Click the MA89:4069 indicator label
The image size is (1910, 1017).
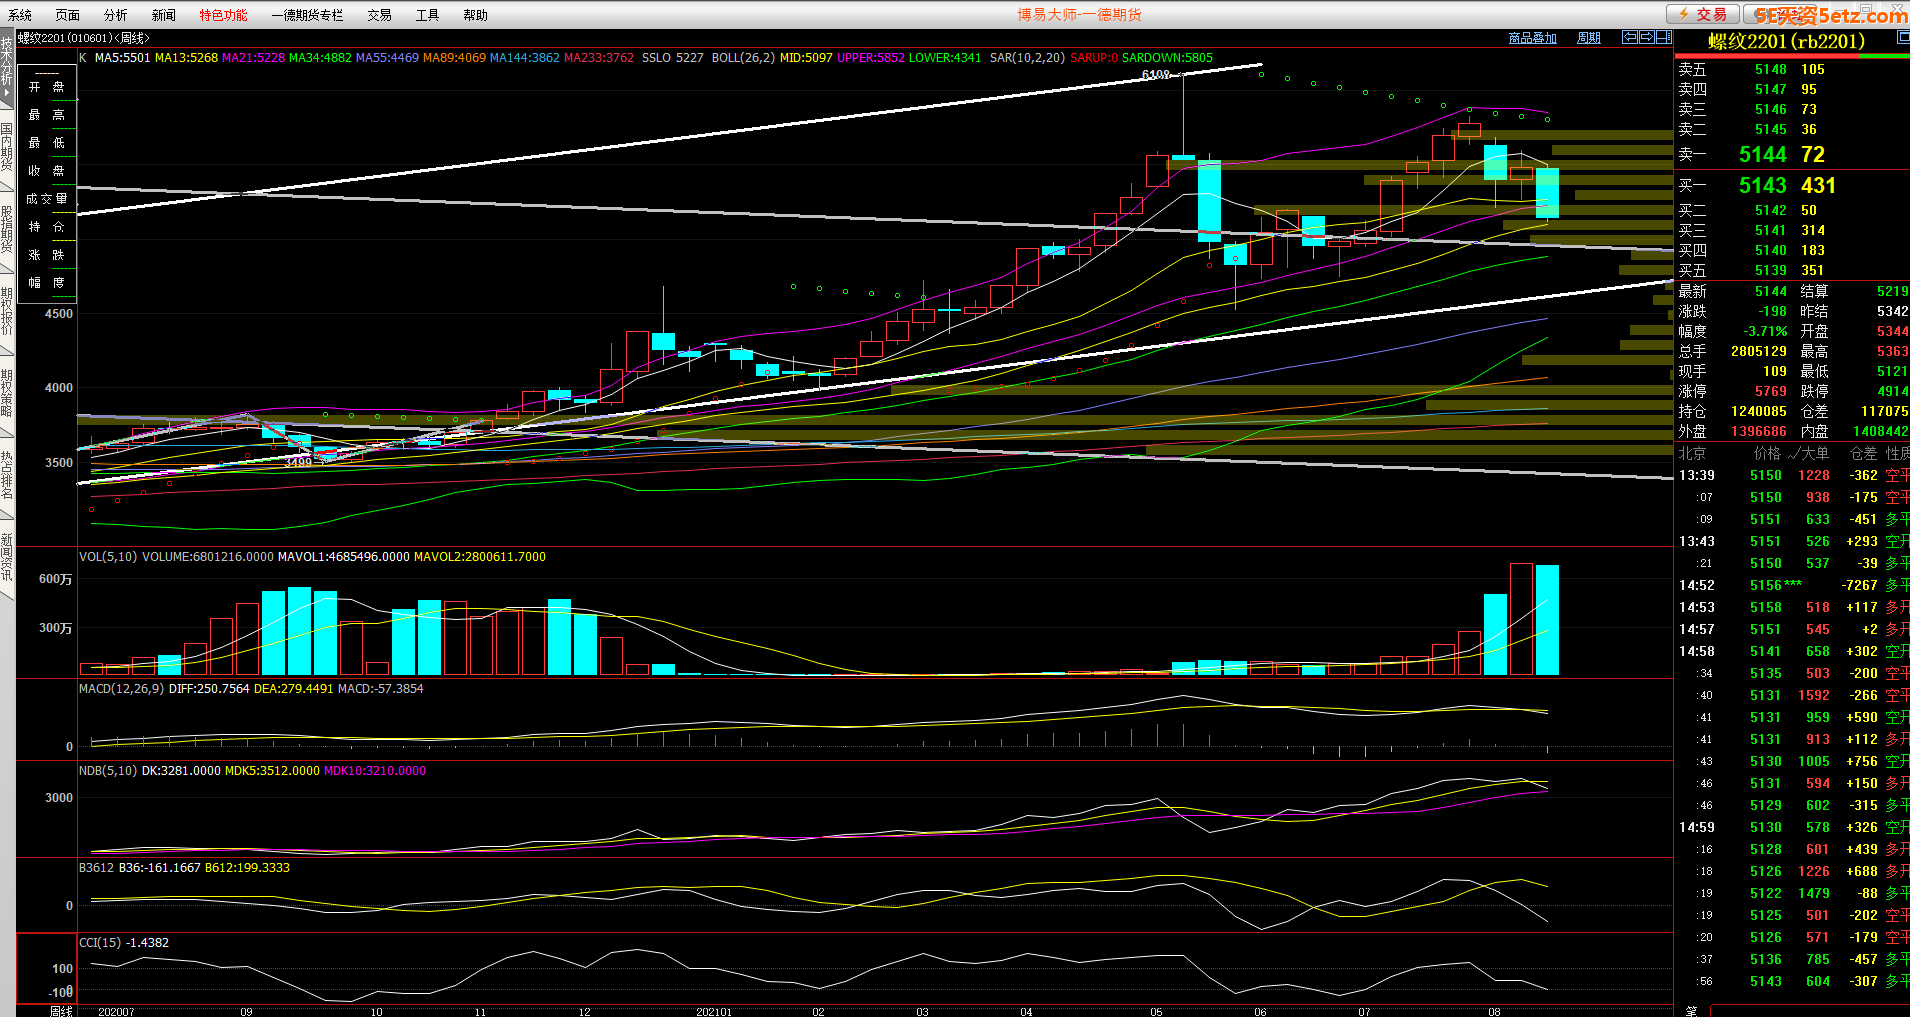[454, 58]
